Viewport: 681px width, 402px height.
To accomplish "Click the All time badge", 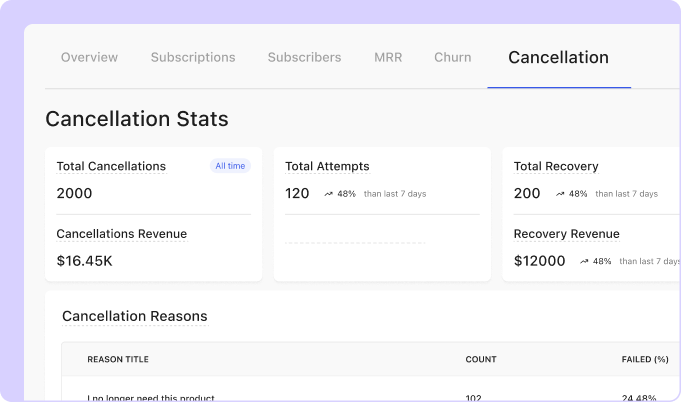I will [x=230, y=166].
